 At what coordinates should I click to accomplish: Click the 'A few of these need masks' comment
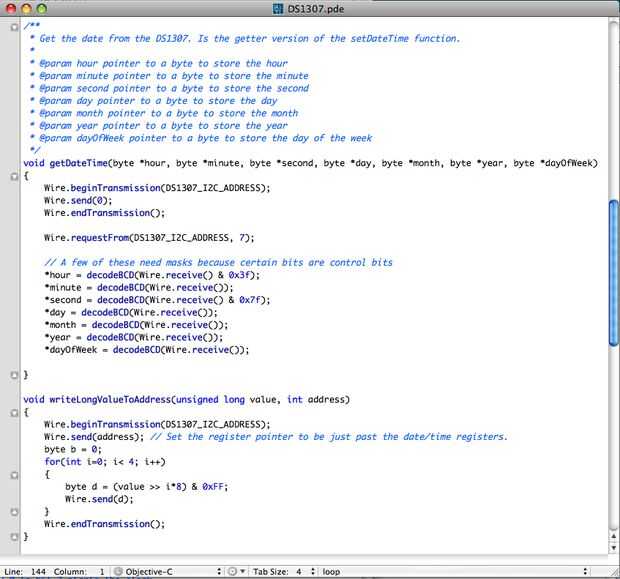tap(218, 263)
